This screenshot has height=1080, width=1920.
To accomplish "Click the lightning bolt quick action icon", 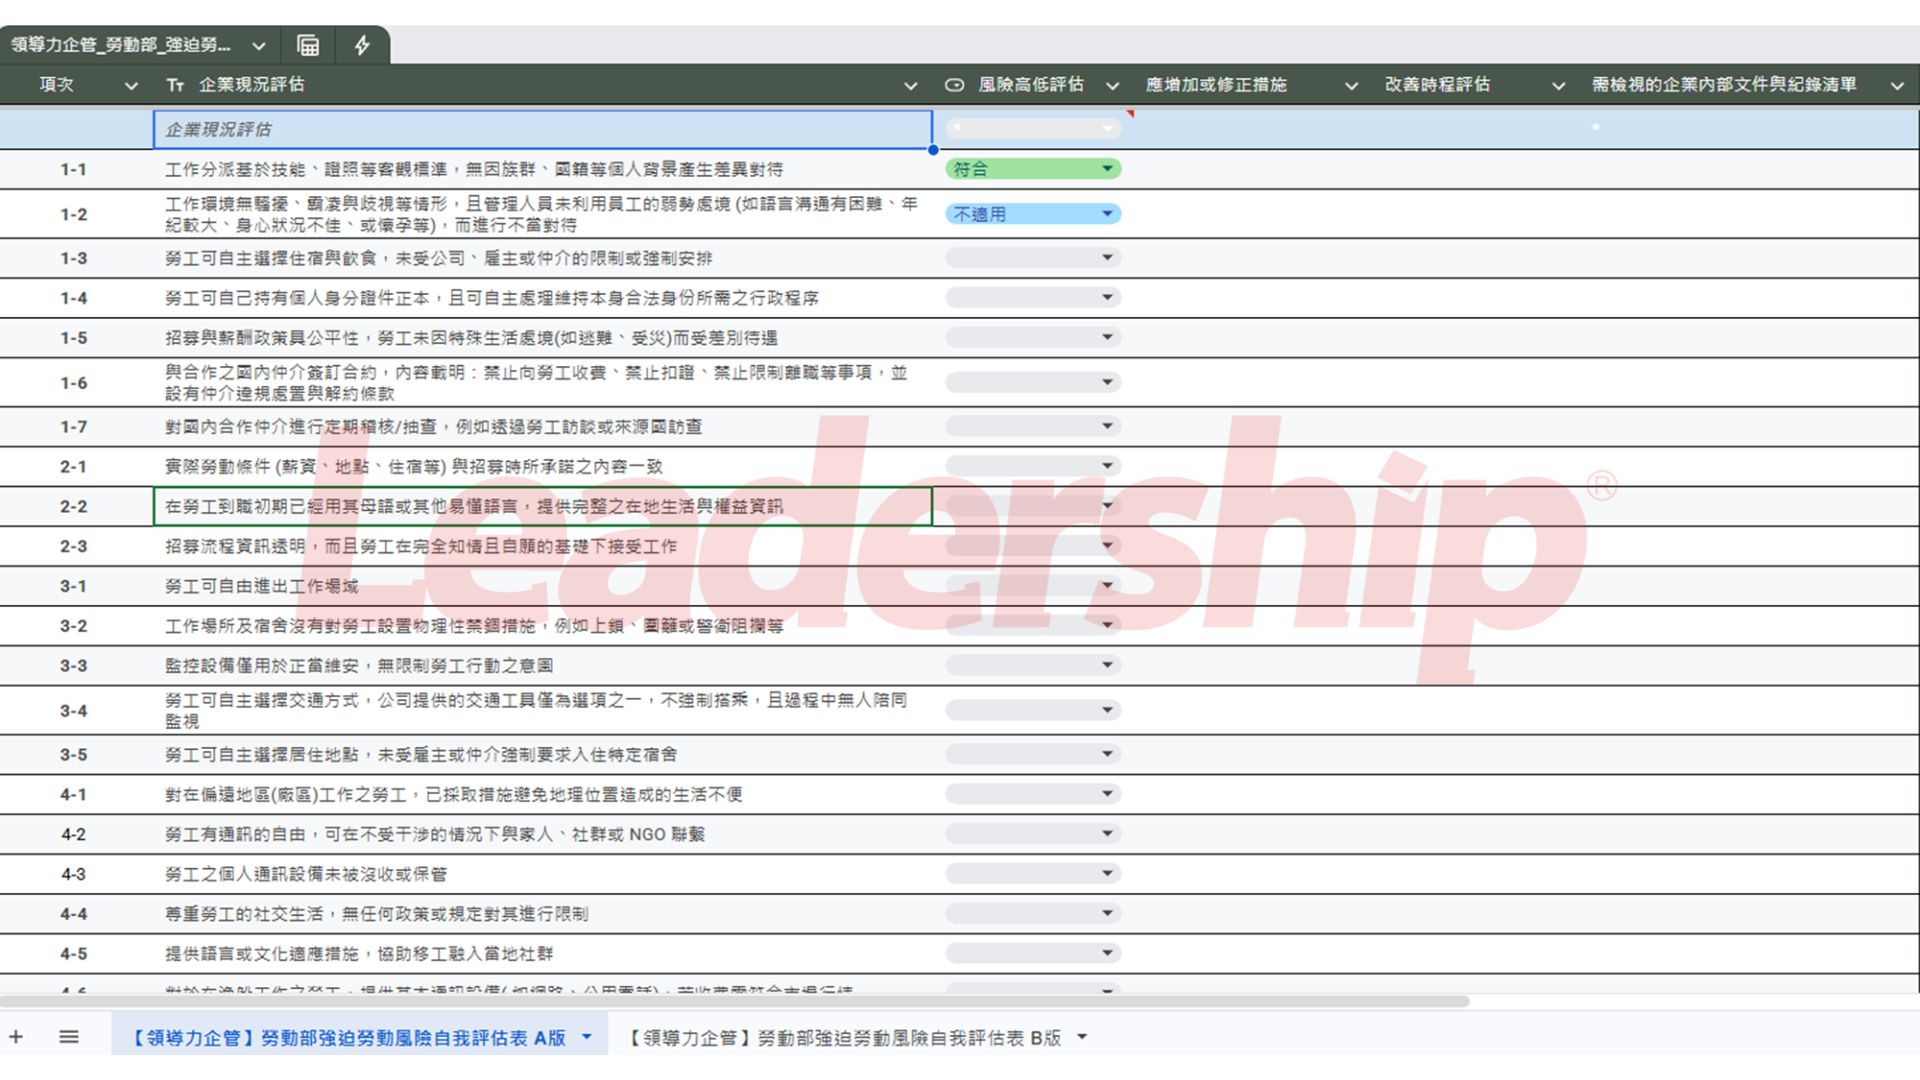I will click(x=362, y=45).
